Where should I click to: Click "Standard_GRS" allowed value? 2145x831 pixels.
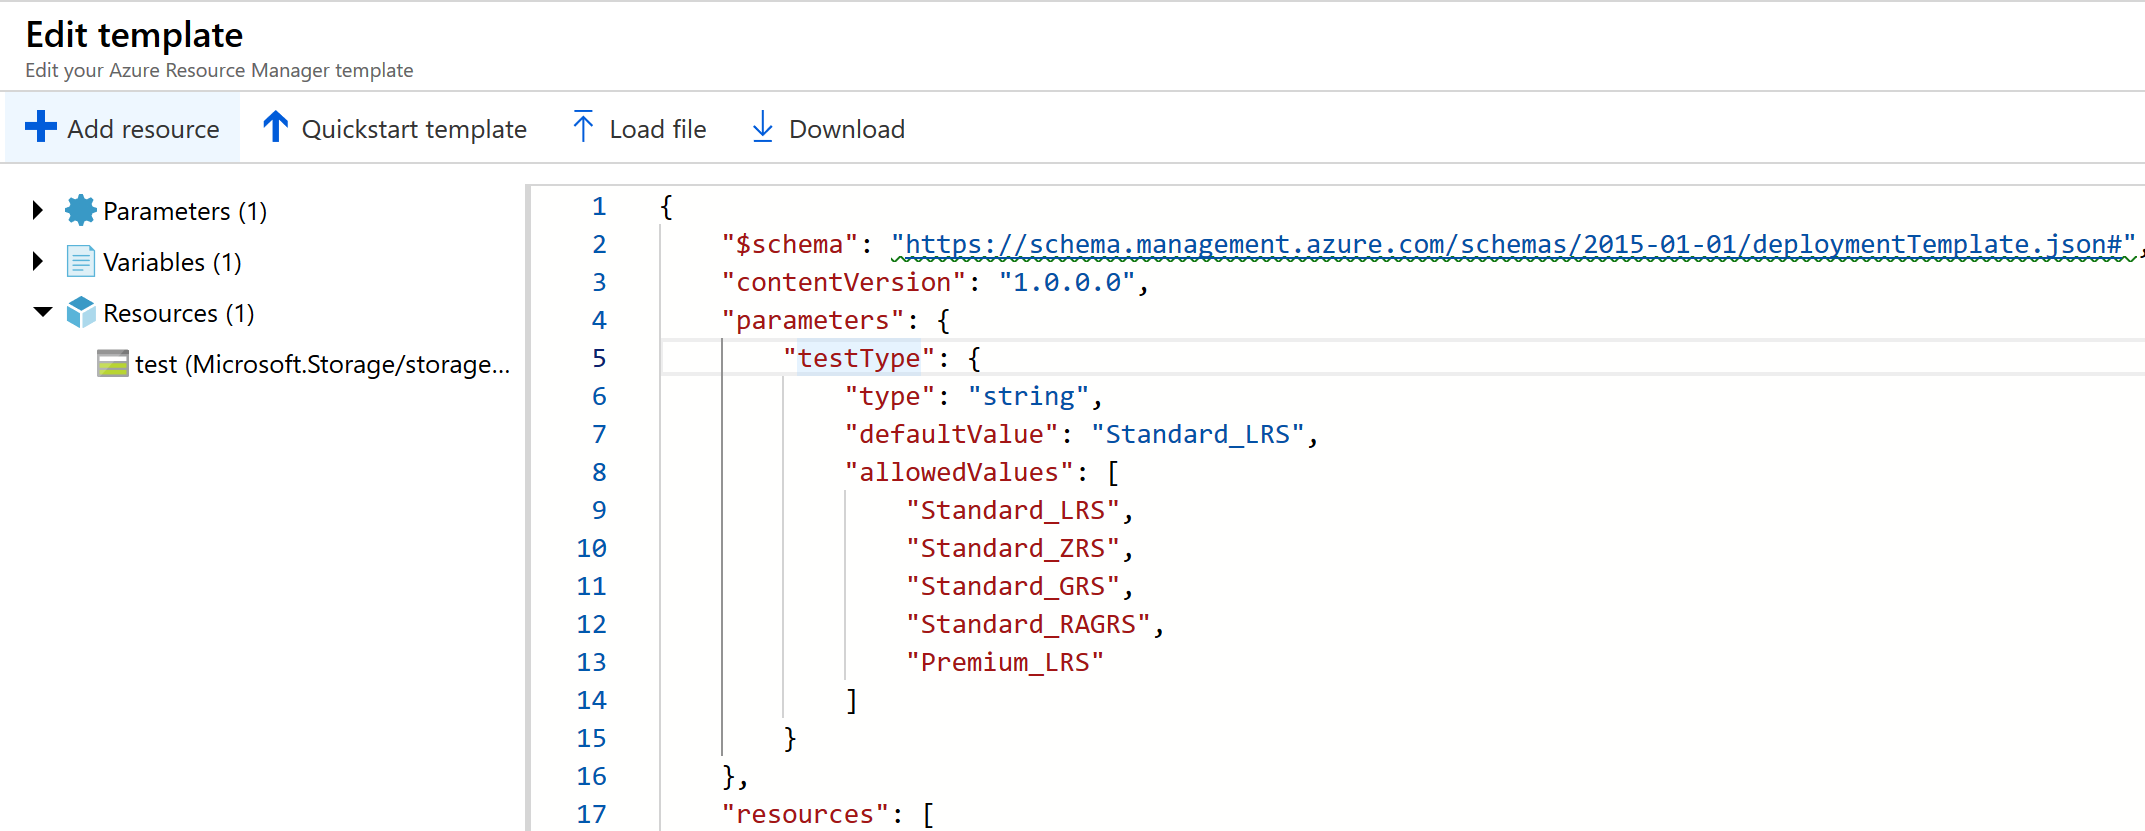(x=1013, y=586)
